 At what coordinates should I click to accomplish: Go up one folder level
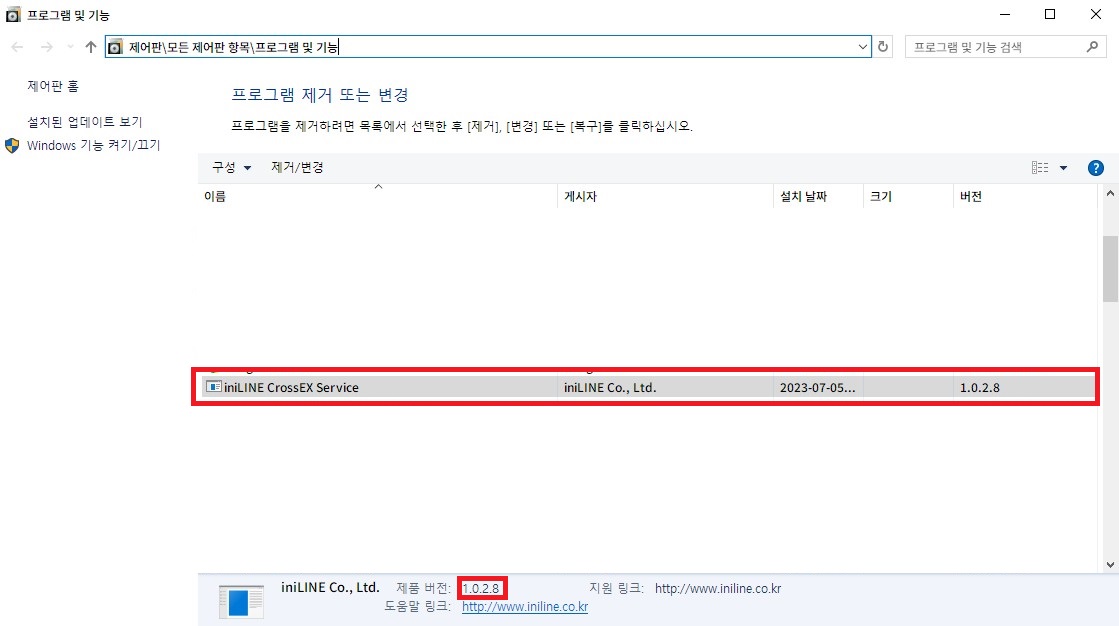coord(91,47)
